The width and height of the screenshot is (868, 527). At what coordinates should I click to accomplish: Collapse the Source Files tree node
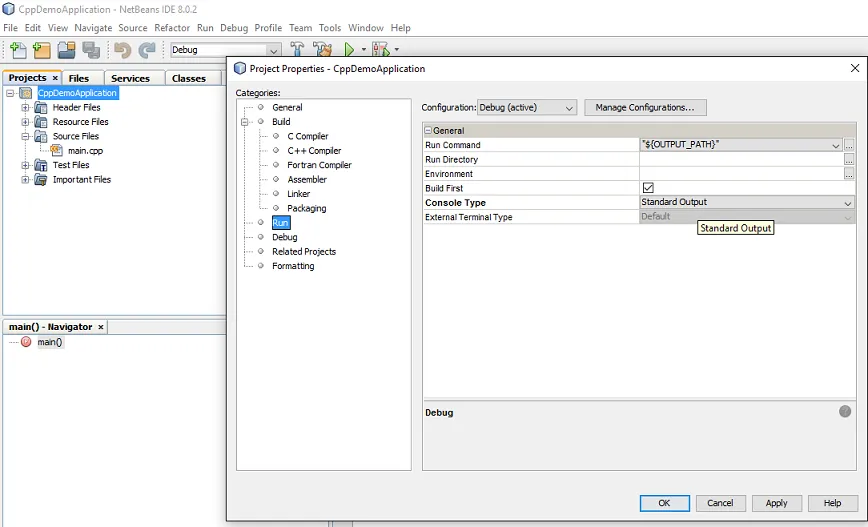pos(25,136)
